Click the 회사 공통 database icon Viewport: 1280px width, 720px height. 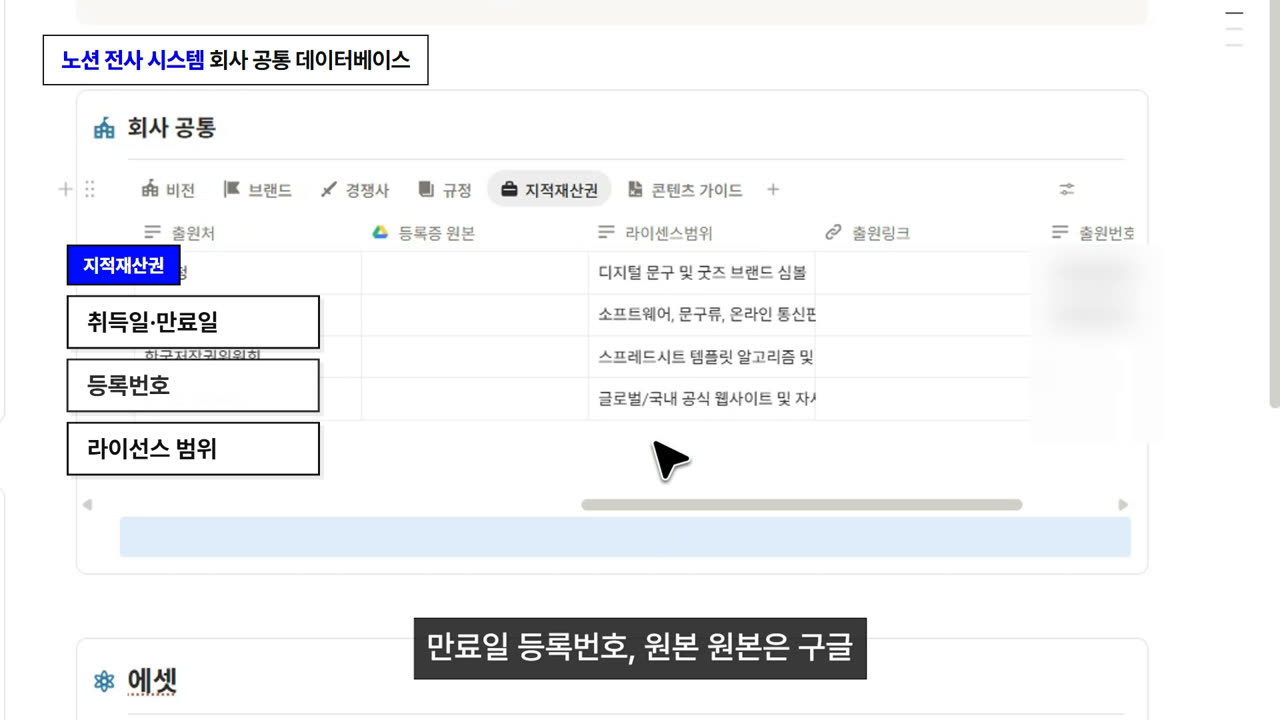click(x=104, y=128)
